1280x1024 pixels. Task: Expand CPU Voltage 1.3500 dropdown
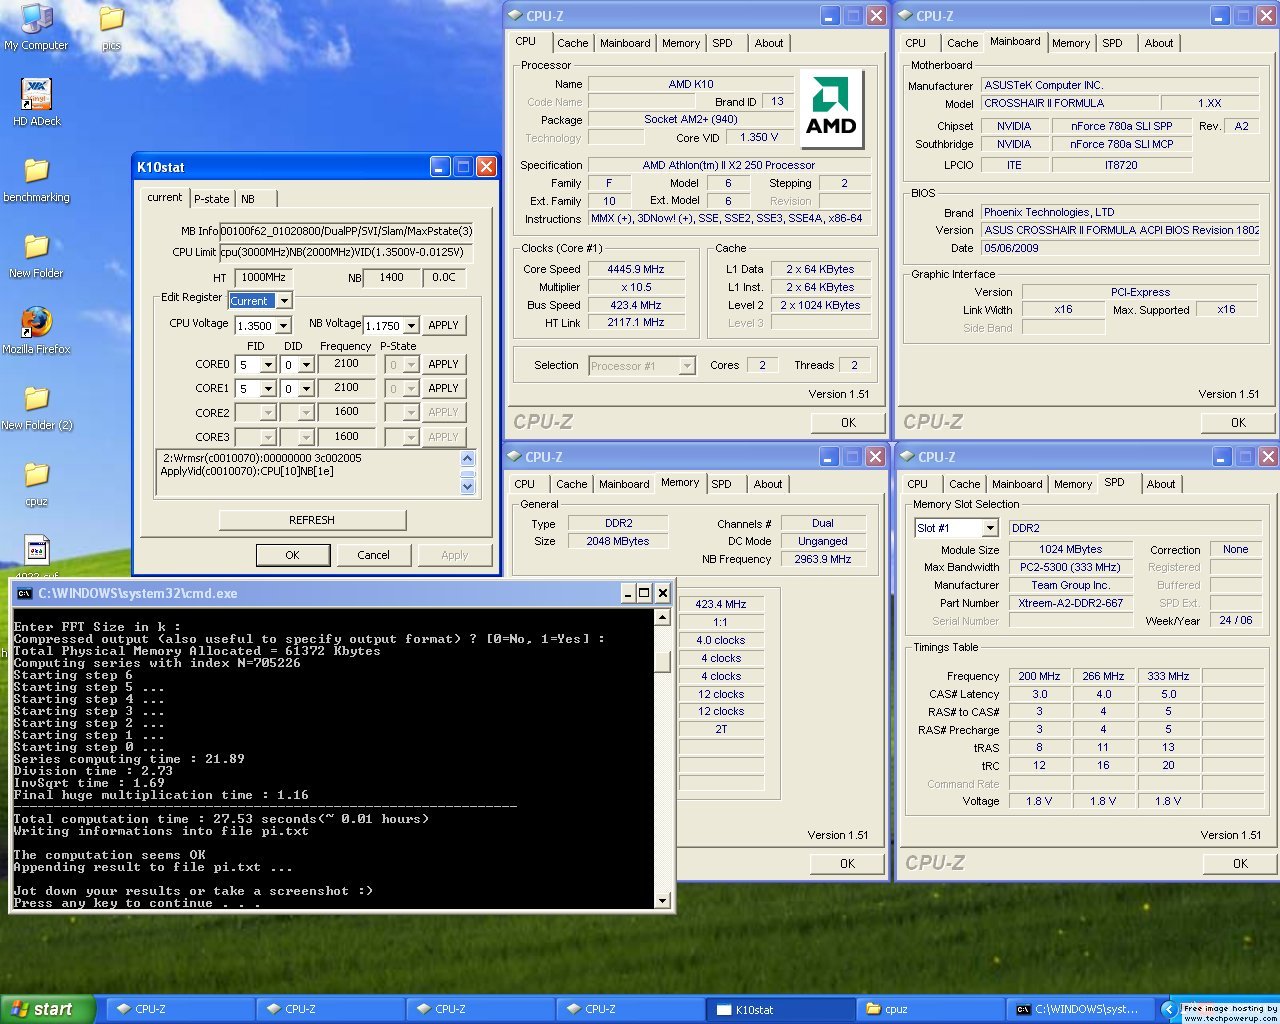[284, 326]
